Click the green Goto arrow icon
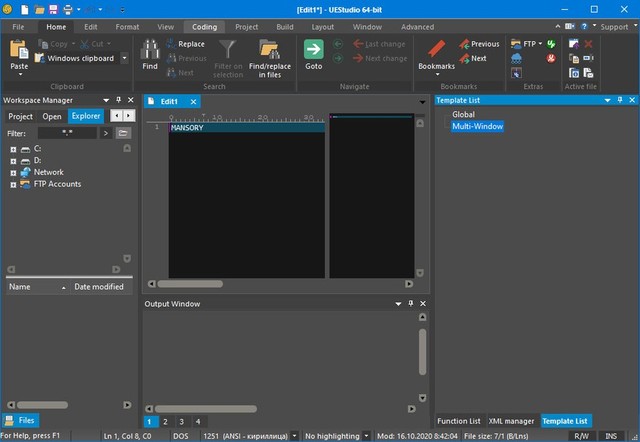The width and height of the screenshot is (640, 442). [x=313, y=49]
